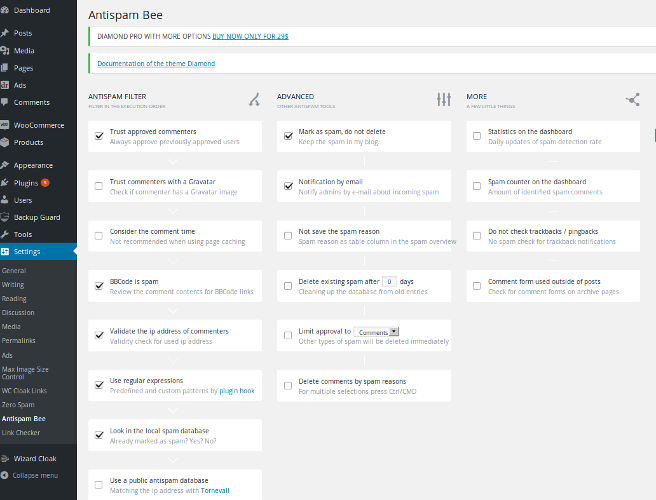The height and width of the screenshot is (500, 656).
Task: Uncheck Use regular expressions
Action: (x=99, y=385)
